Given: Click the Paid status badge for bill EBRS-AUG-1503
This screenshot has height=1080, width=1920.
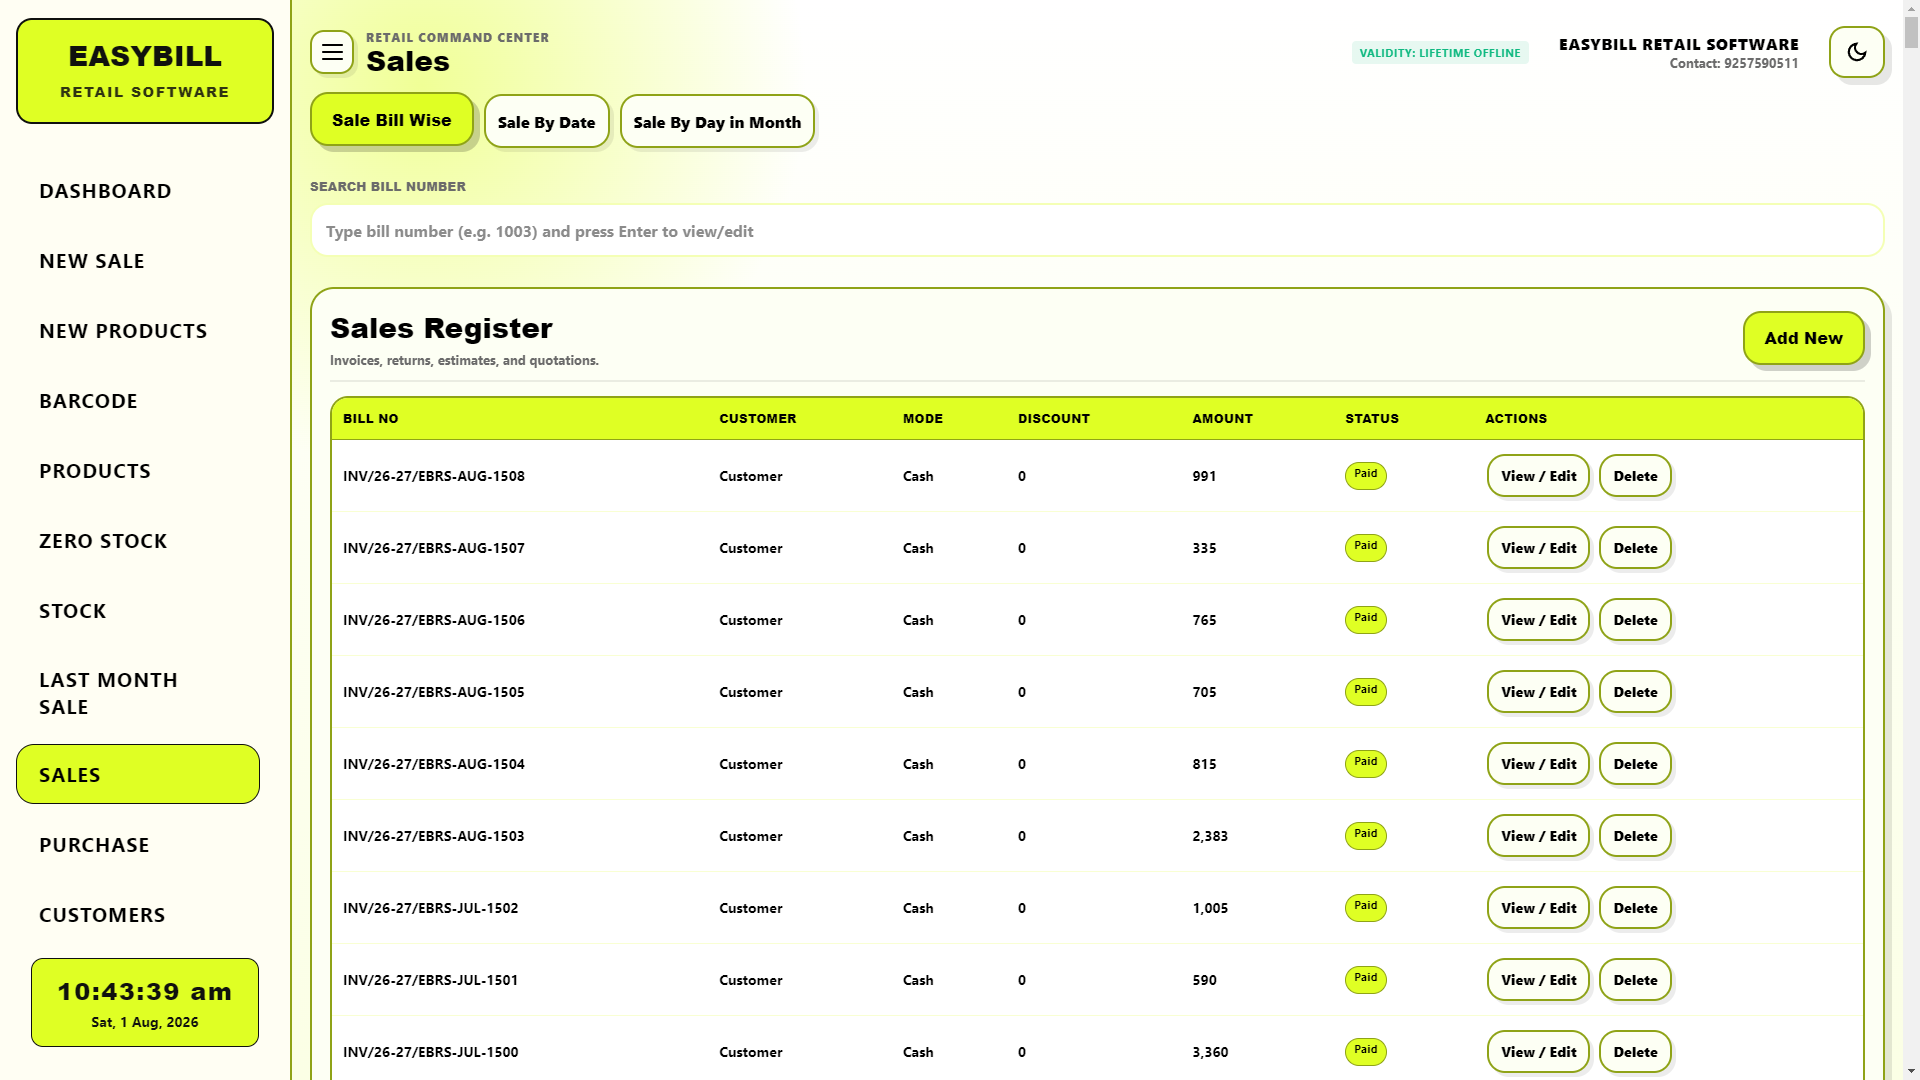Looking at the screenshot, I should click(x=1365, y=835).
